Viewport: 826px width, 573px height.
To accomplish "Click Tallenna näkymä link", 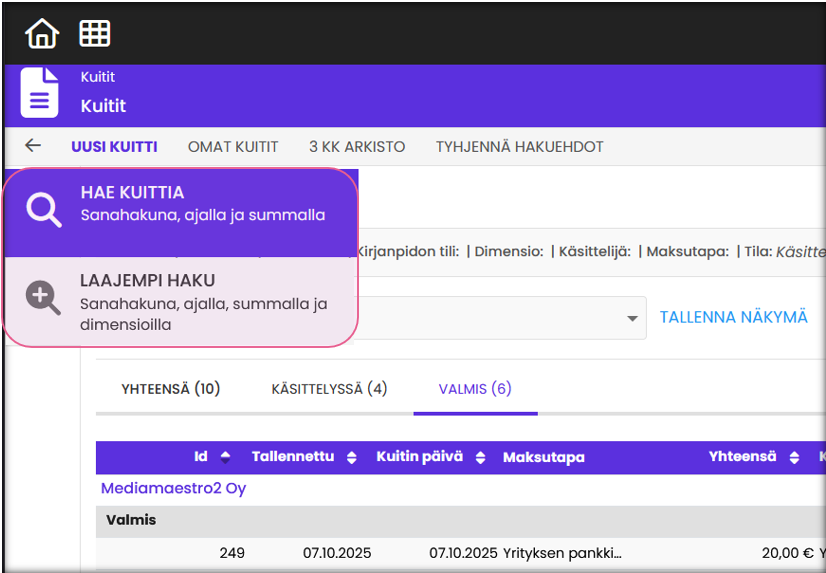I will coord(733,317).
